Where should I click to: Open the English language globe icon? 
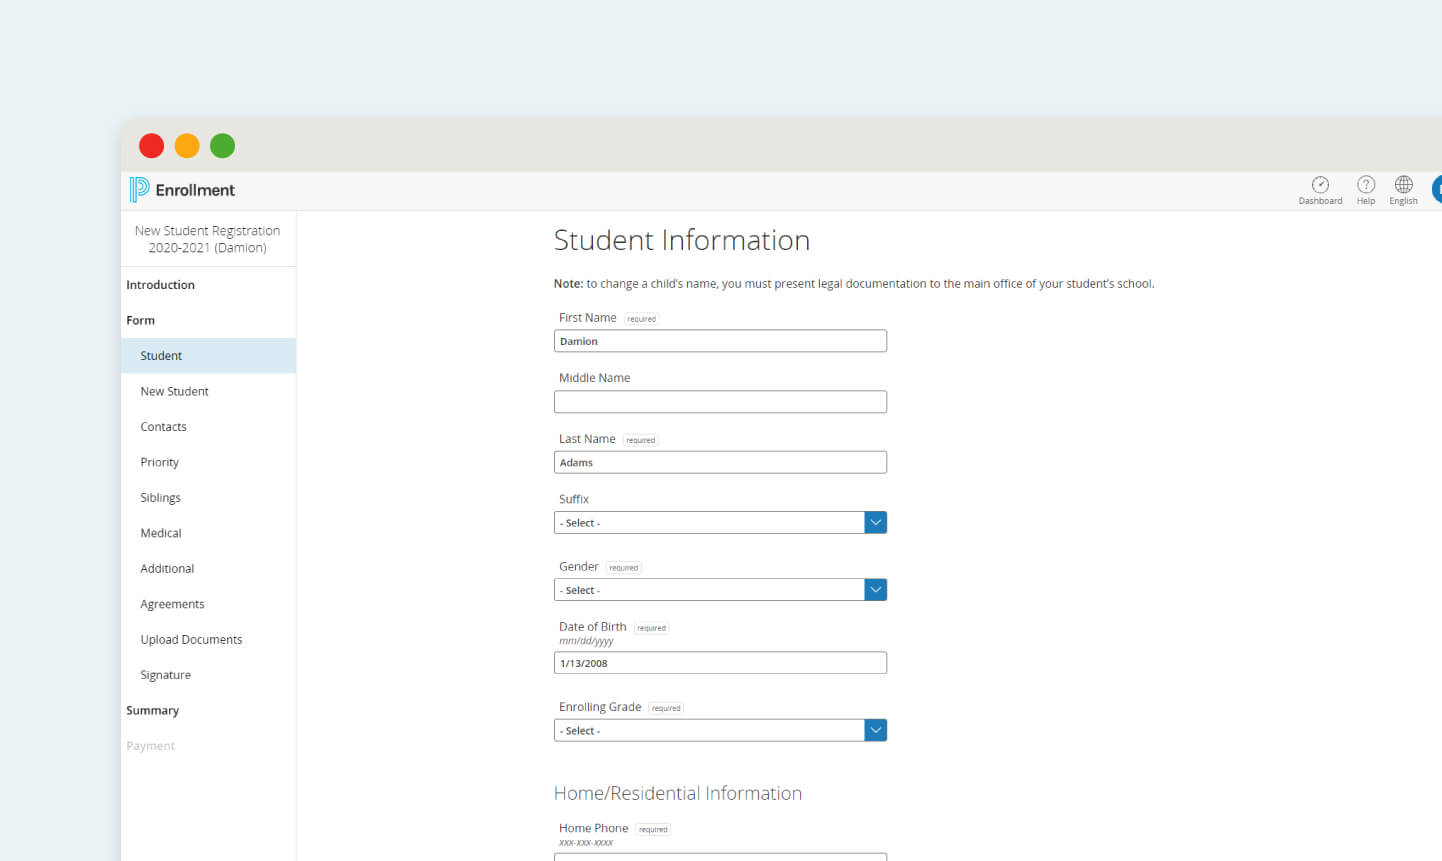(x=1403, y=188)
